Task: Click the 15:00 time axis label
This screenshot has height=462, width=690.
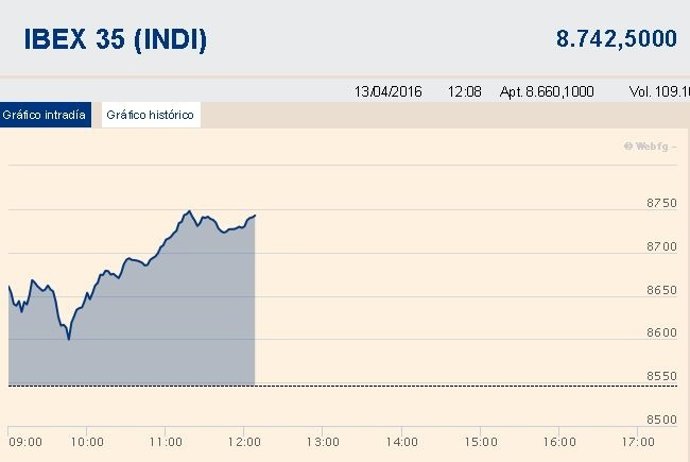Action: tap(480, 441)
